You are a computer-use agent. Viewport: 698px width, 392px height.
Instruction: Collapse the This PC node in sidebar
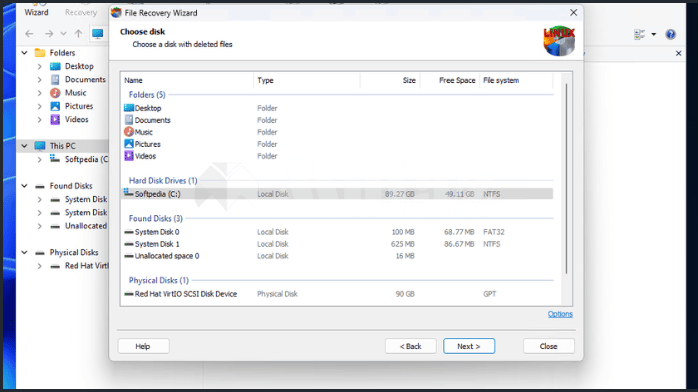point(24,145)
